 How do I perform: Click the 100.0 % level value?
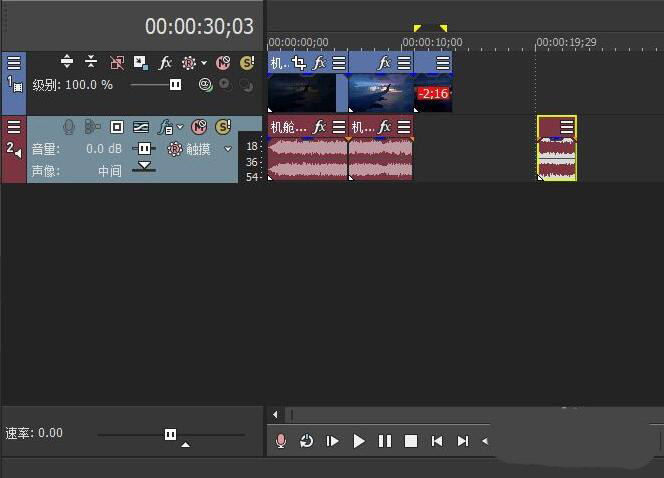click(89, 85)
